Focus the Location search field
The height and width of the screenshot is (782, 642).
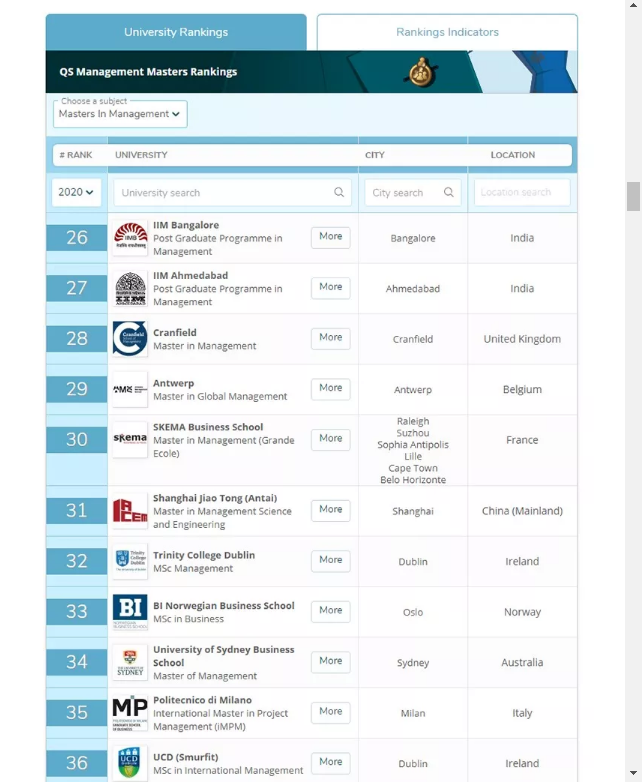pyautogui.click(x=522, y=192)
